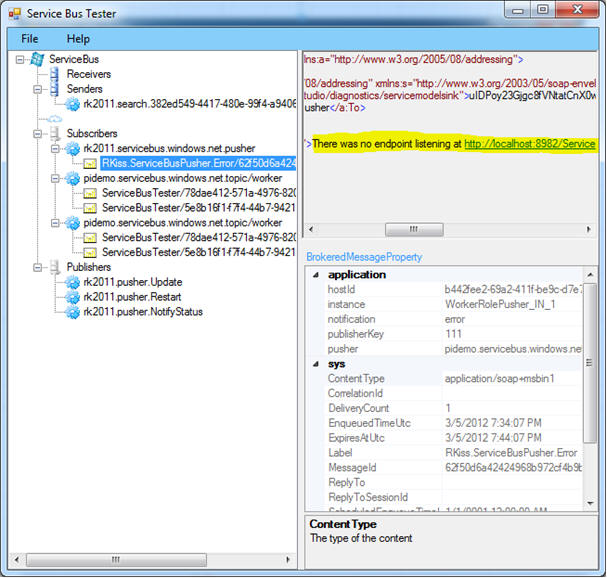Click the property grid scroll up arrow
Image resolution: width=607 pixels, height=578 pixels.
[x=590, y=275]
